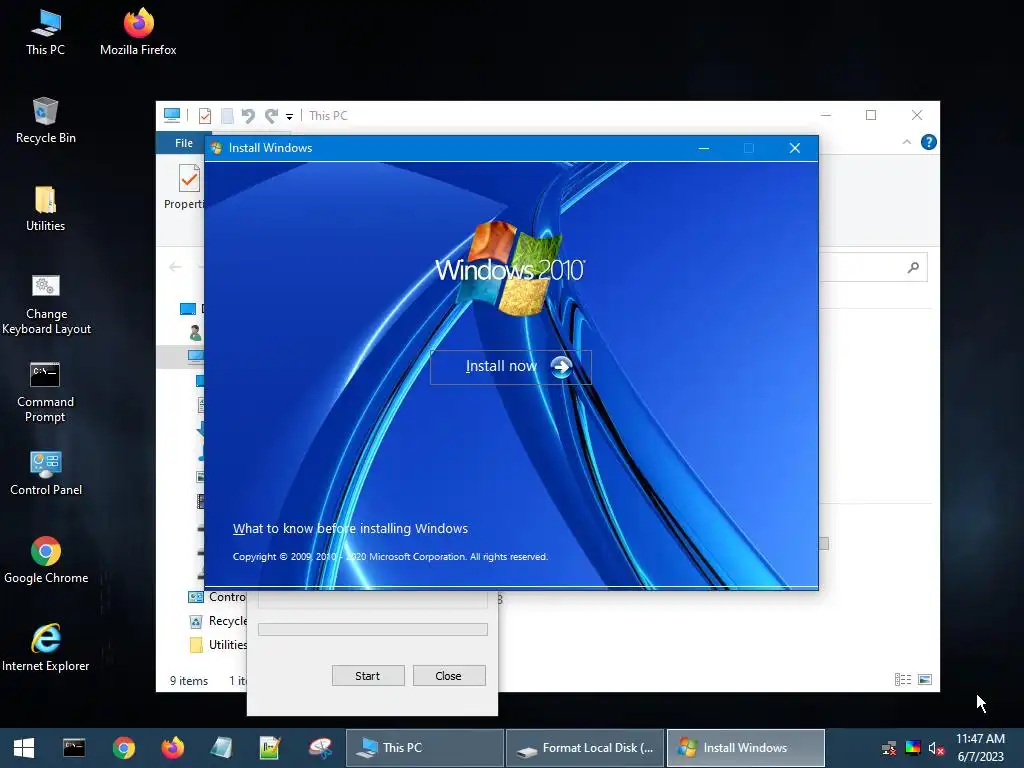Collapse the ribbon using the chevron arrow
Viewport: 1024px width, 768px height.
(906, 142)
